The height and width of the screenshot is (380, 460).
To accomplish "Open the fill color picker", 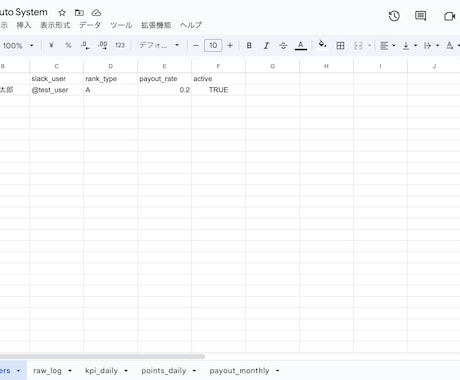I will (x=322, y=45).
